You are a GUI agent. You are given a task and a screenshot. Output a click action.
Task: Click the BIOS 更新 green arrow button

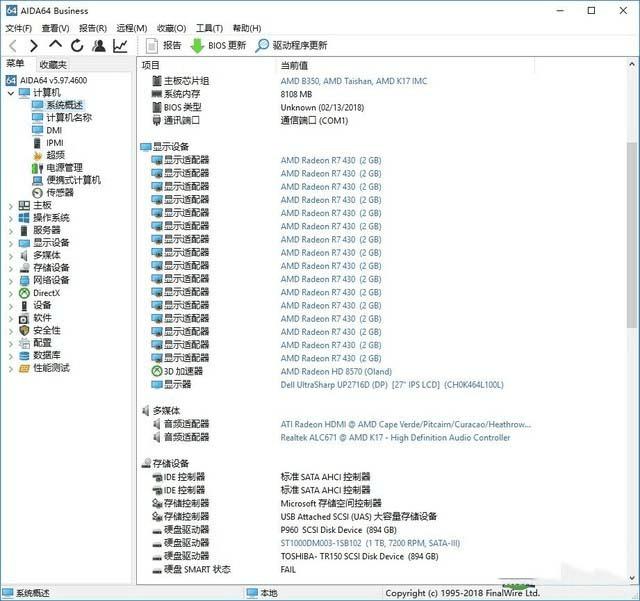coord(218,46)
